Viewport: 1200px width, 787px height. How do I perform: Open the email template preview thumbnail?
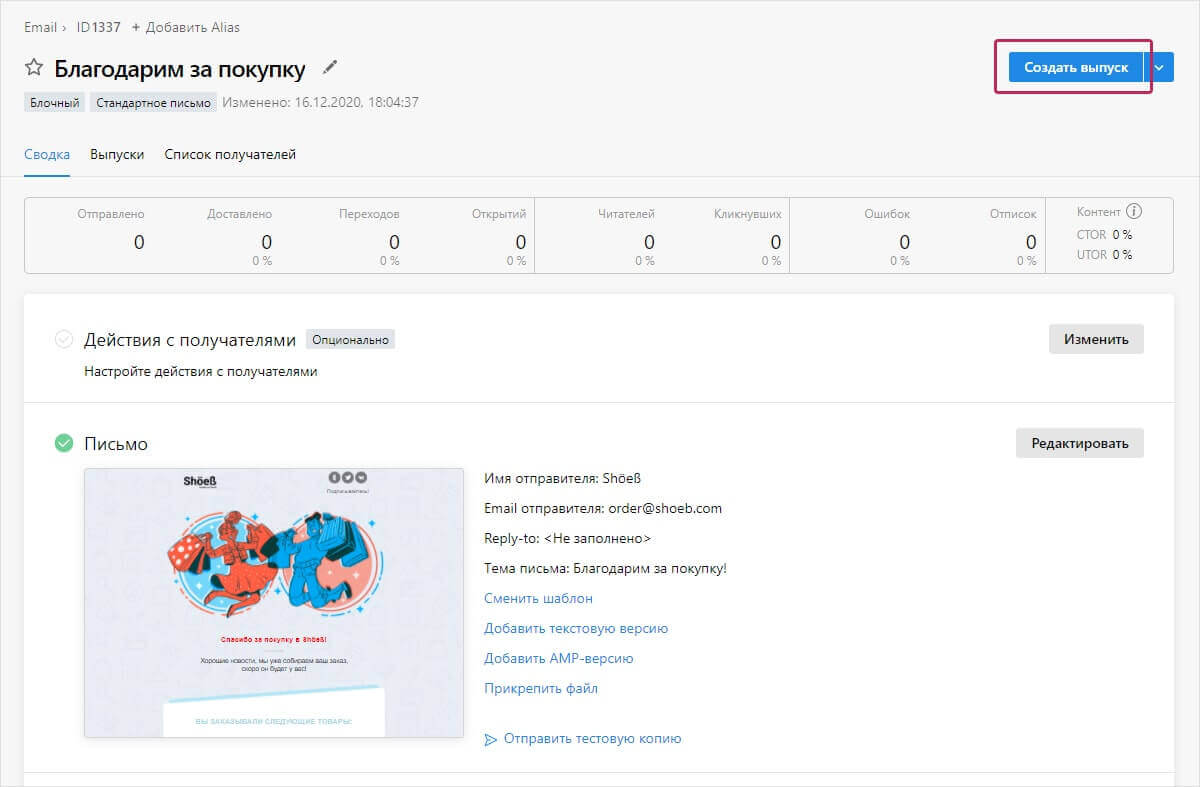tap(274, 602)
